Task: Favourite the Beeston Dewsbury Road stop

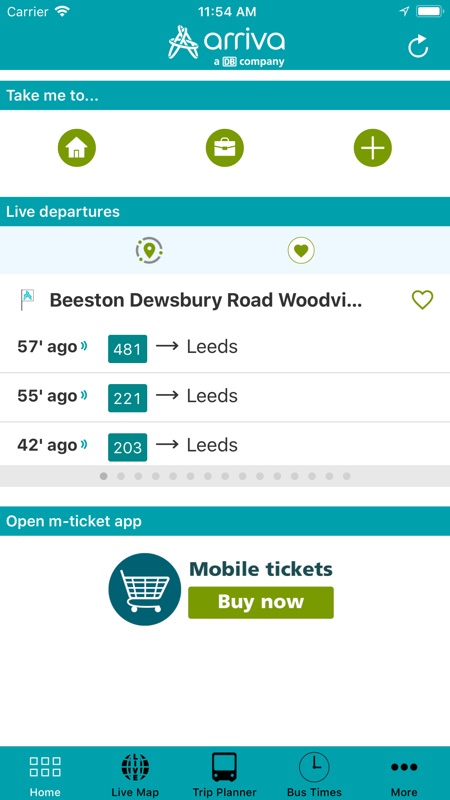Action: pyautogui.click(x=422, y=299)
